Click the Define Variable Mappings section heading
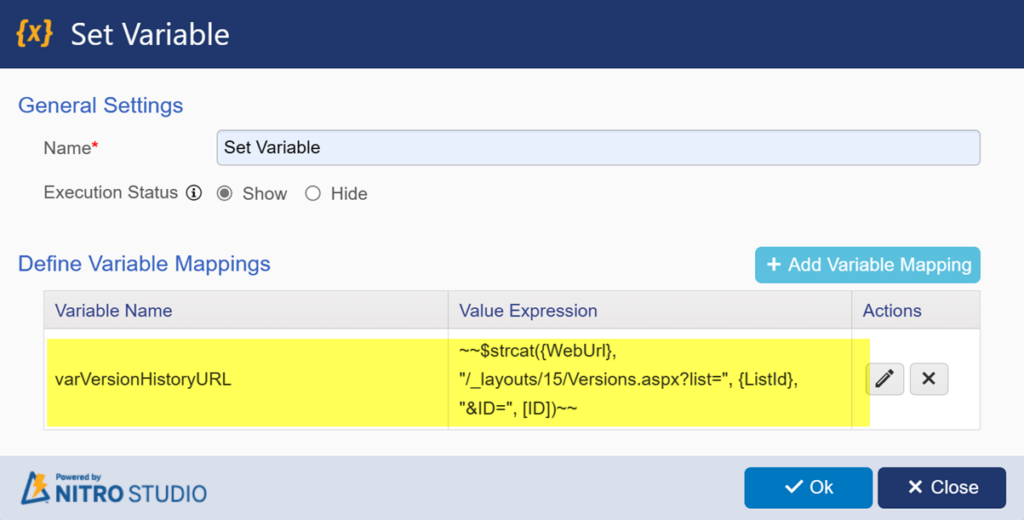Viewport: 1024px width, 520px height. click(144, 264)
